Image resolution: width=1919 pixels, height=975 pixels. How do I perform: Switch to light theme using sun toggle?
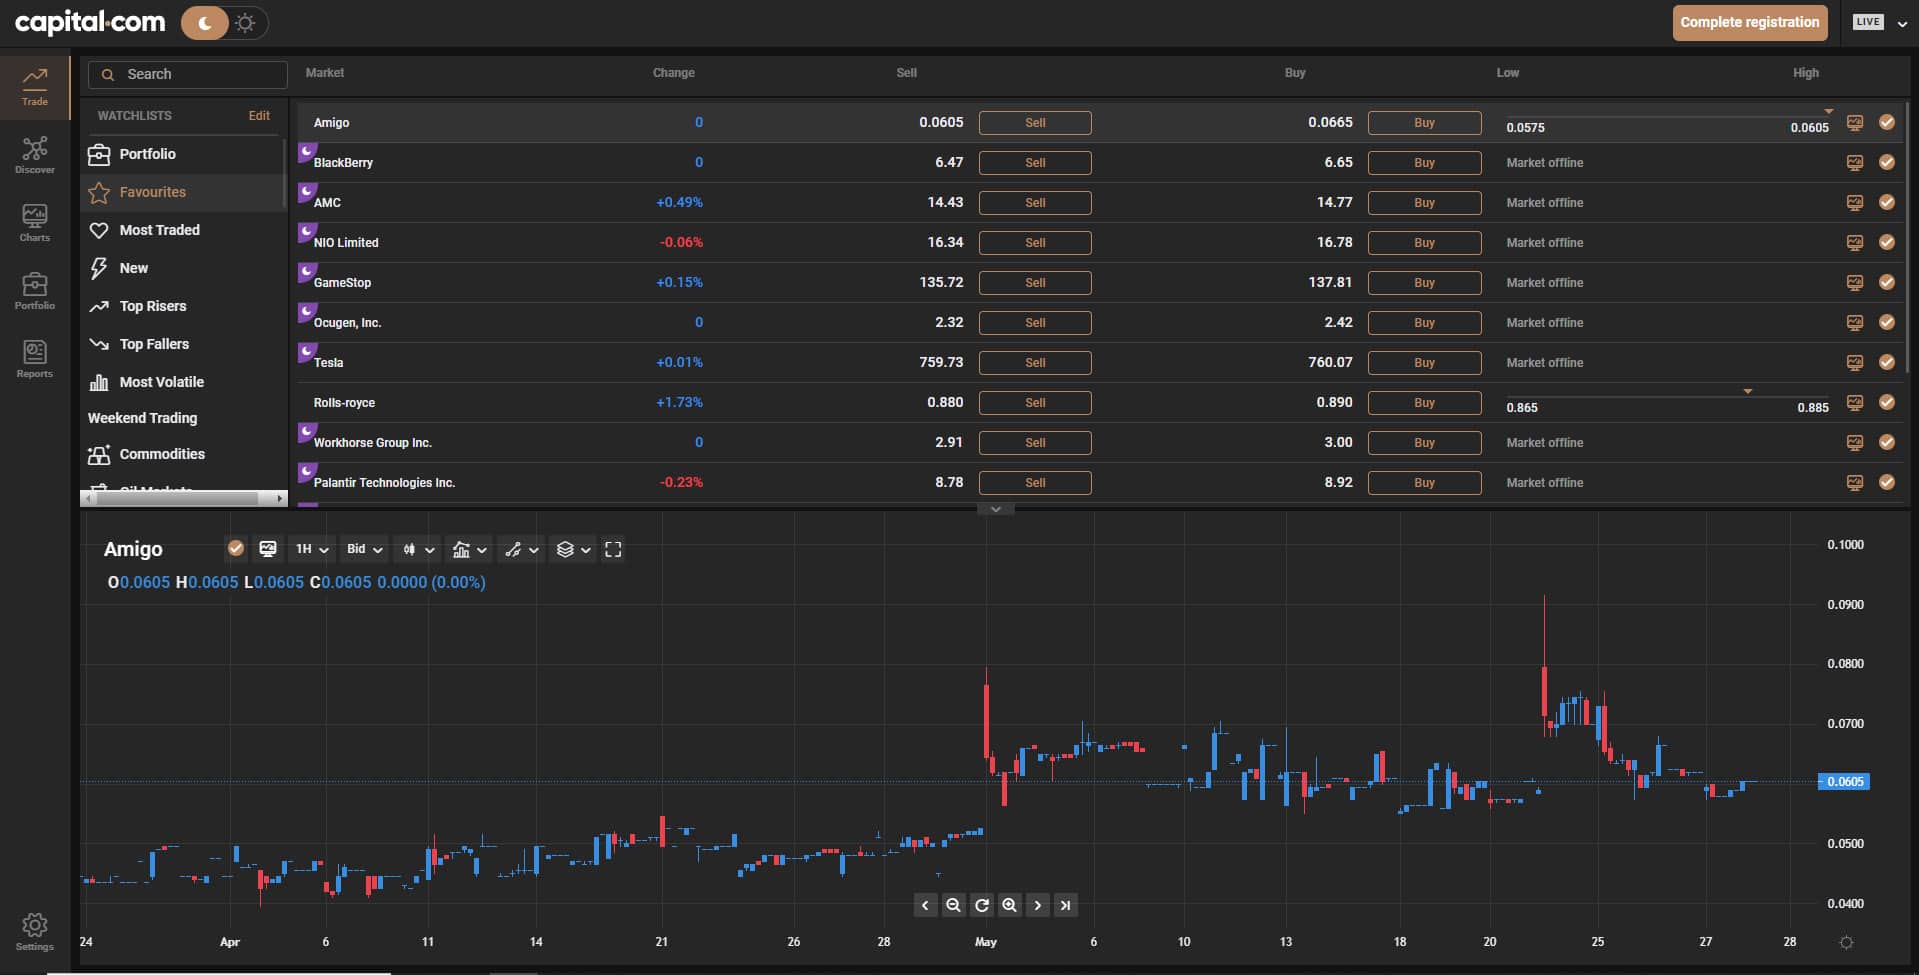(x=246, y=23)
